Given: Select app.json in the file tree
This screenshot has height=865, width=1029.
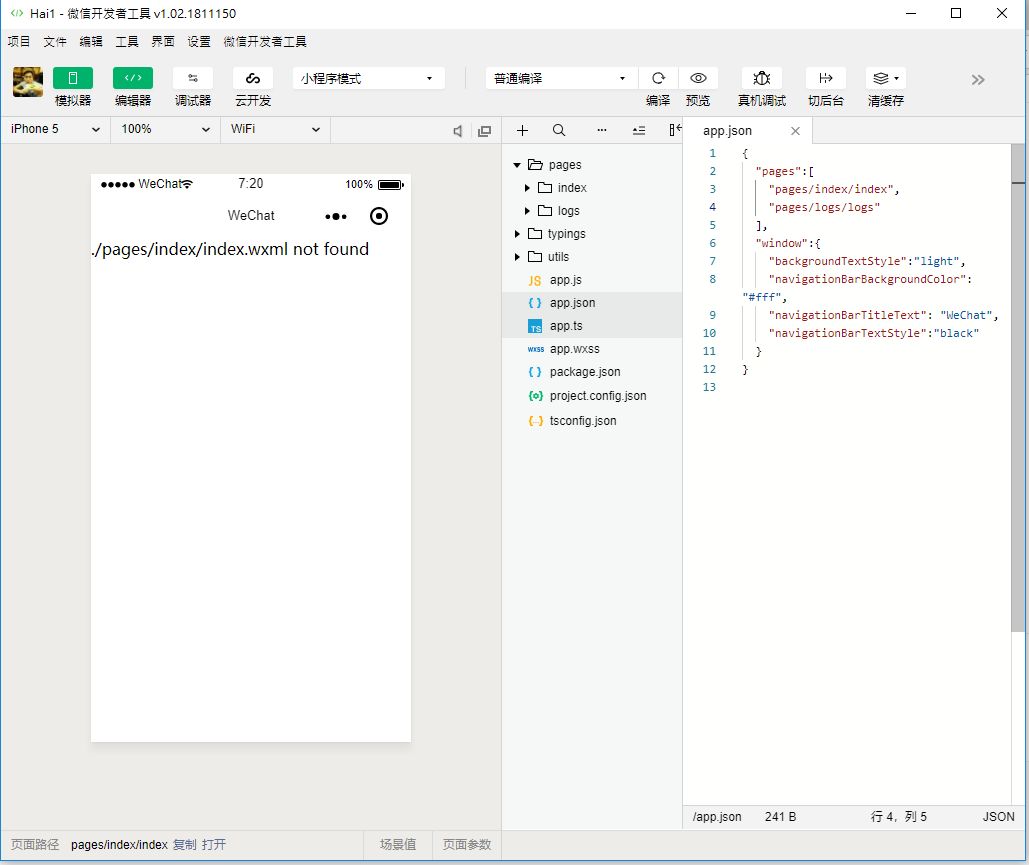Looking at the screenshot, I should (592, 303).
